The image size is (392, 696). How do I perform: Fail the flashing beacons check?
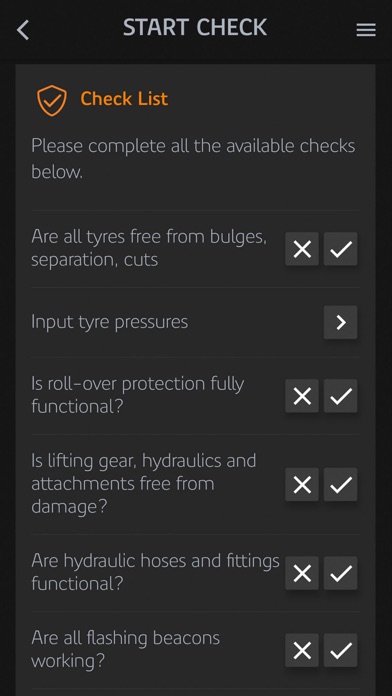pyautogui.click(x=302, y=650)
